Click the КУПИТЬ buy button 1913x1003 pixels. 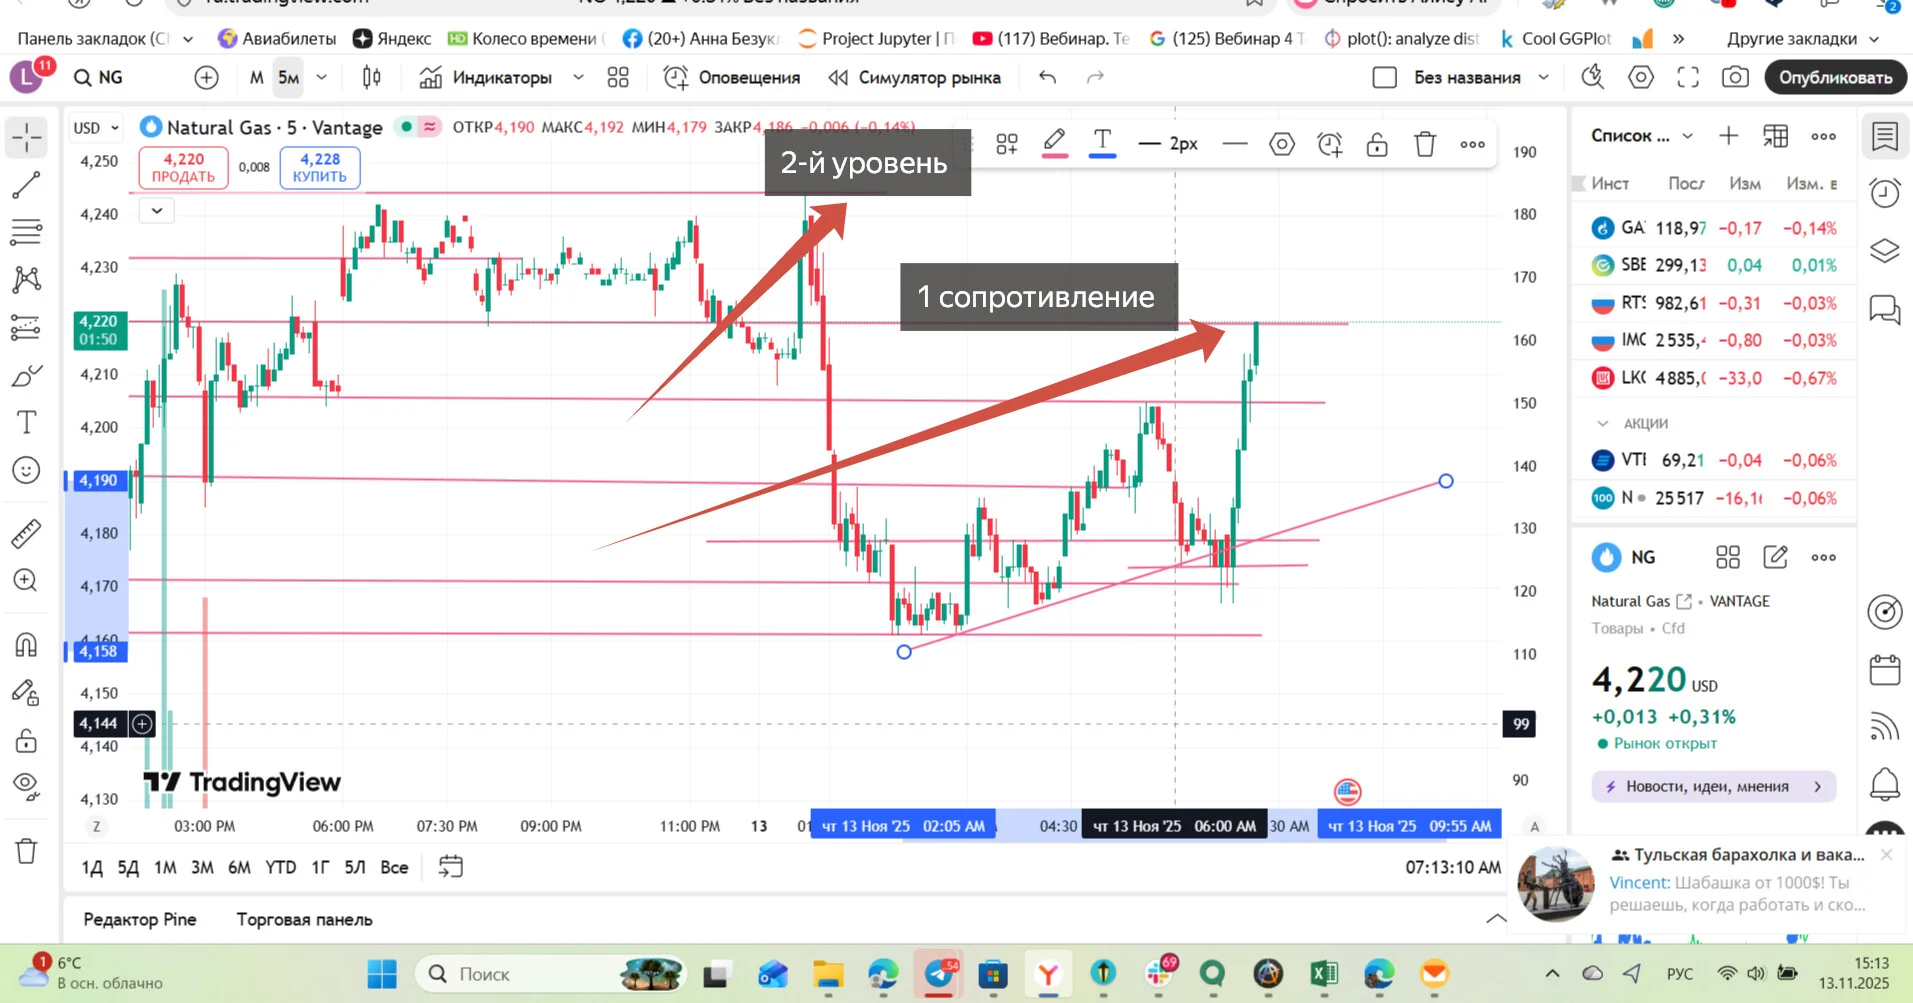coord(320,168)
